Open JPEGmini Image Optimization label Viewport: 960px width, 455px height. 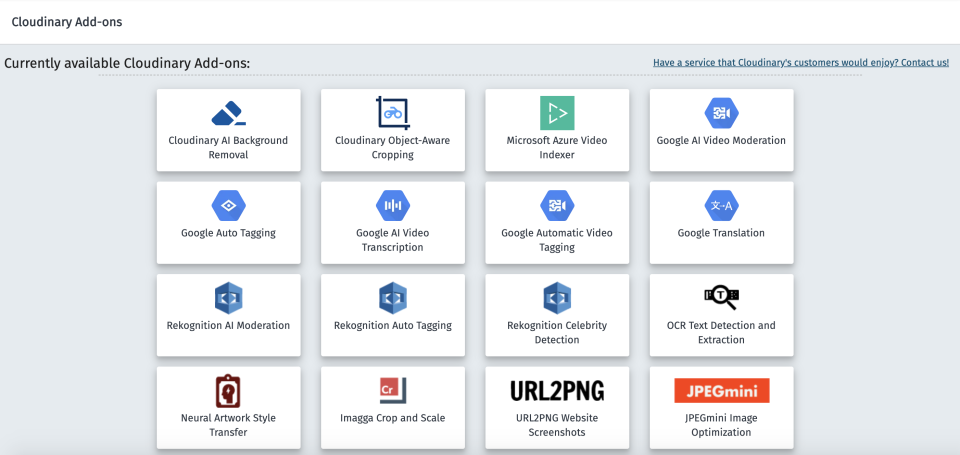[x=721, y=425]
